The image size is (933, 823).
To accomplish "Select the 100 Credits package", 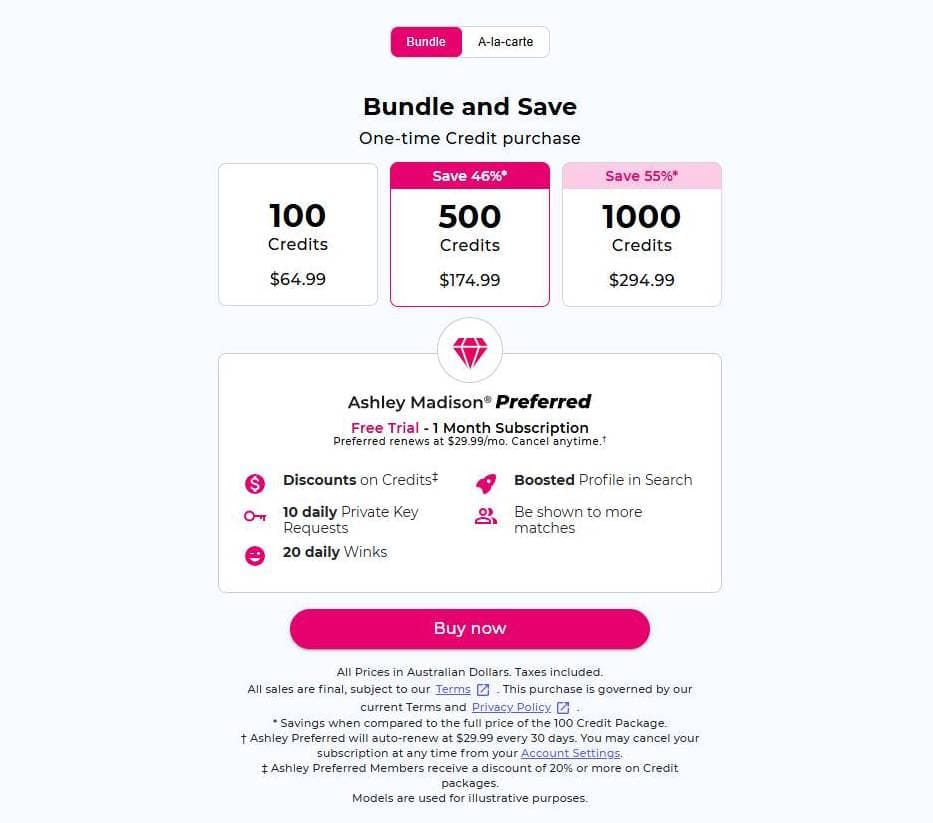I will (x=297, y=234).
